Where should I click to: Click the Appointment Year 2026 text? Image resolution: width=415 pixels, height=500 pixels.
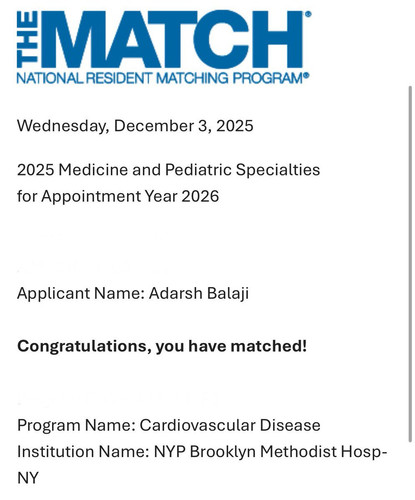coord(130,196)
